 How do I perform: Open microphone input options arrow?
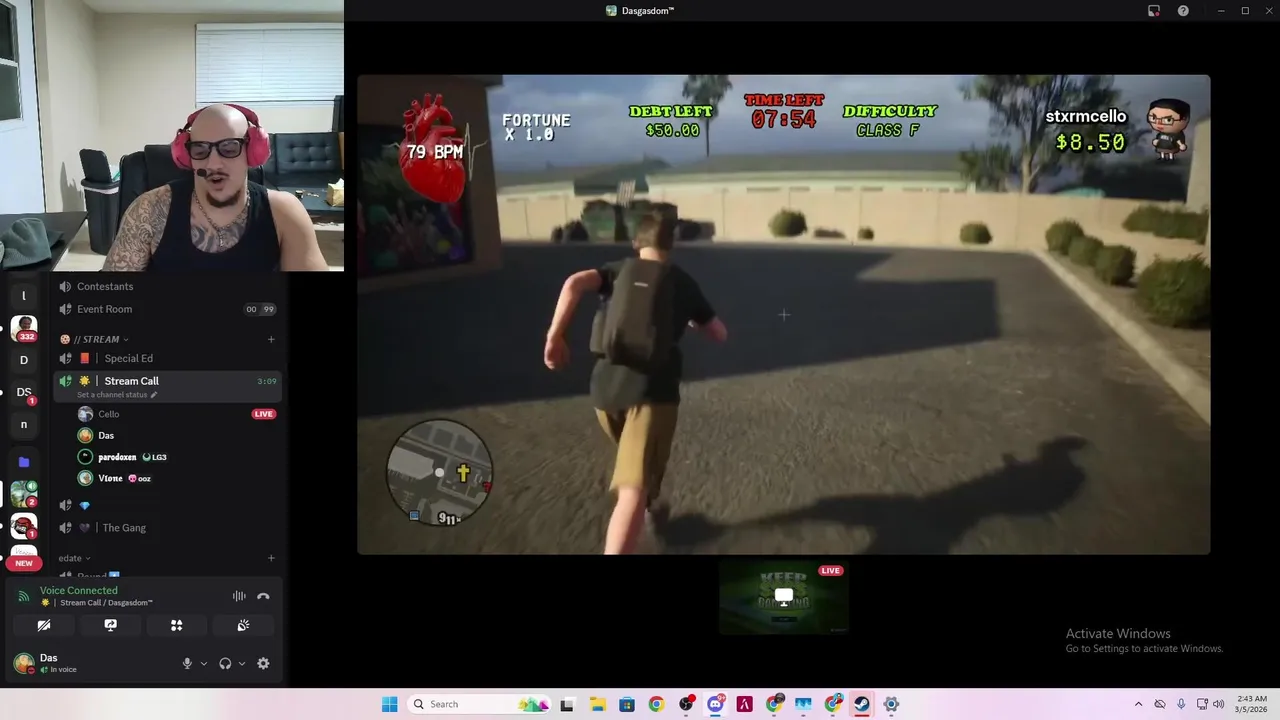coord(204,663)
